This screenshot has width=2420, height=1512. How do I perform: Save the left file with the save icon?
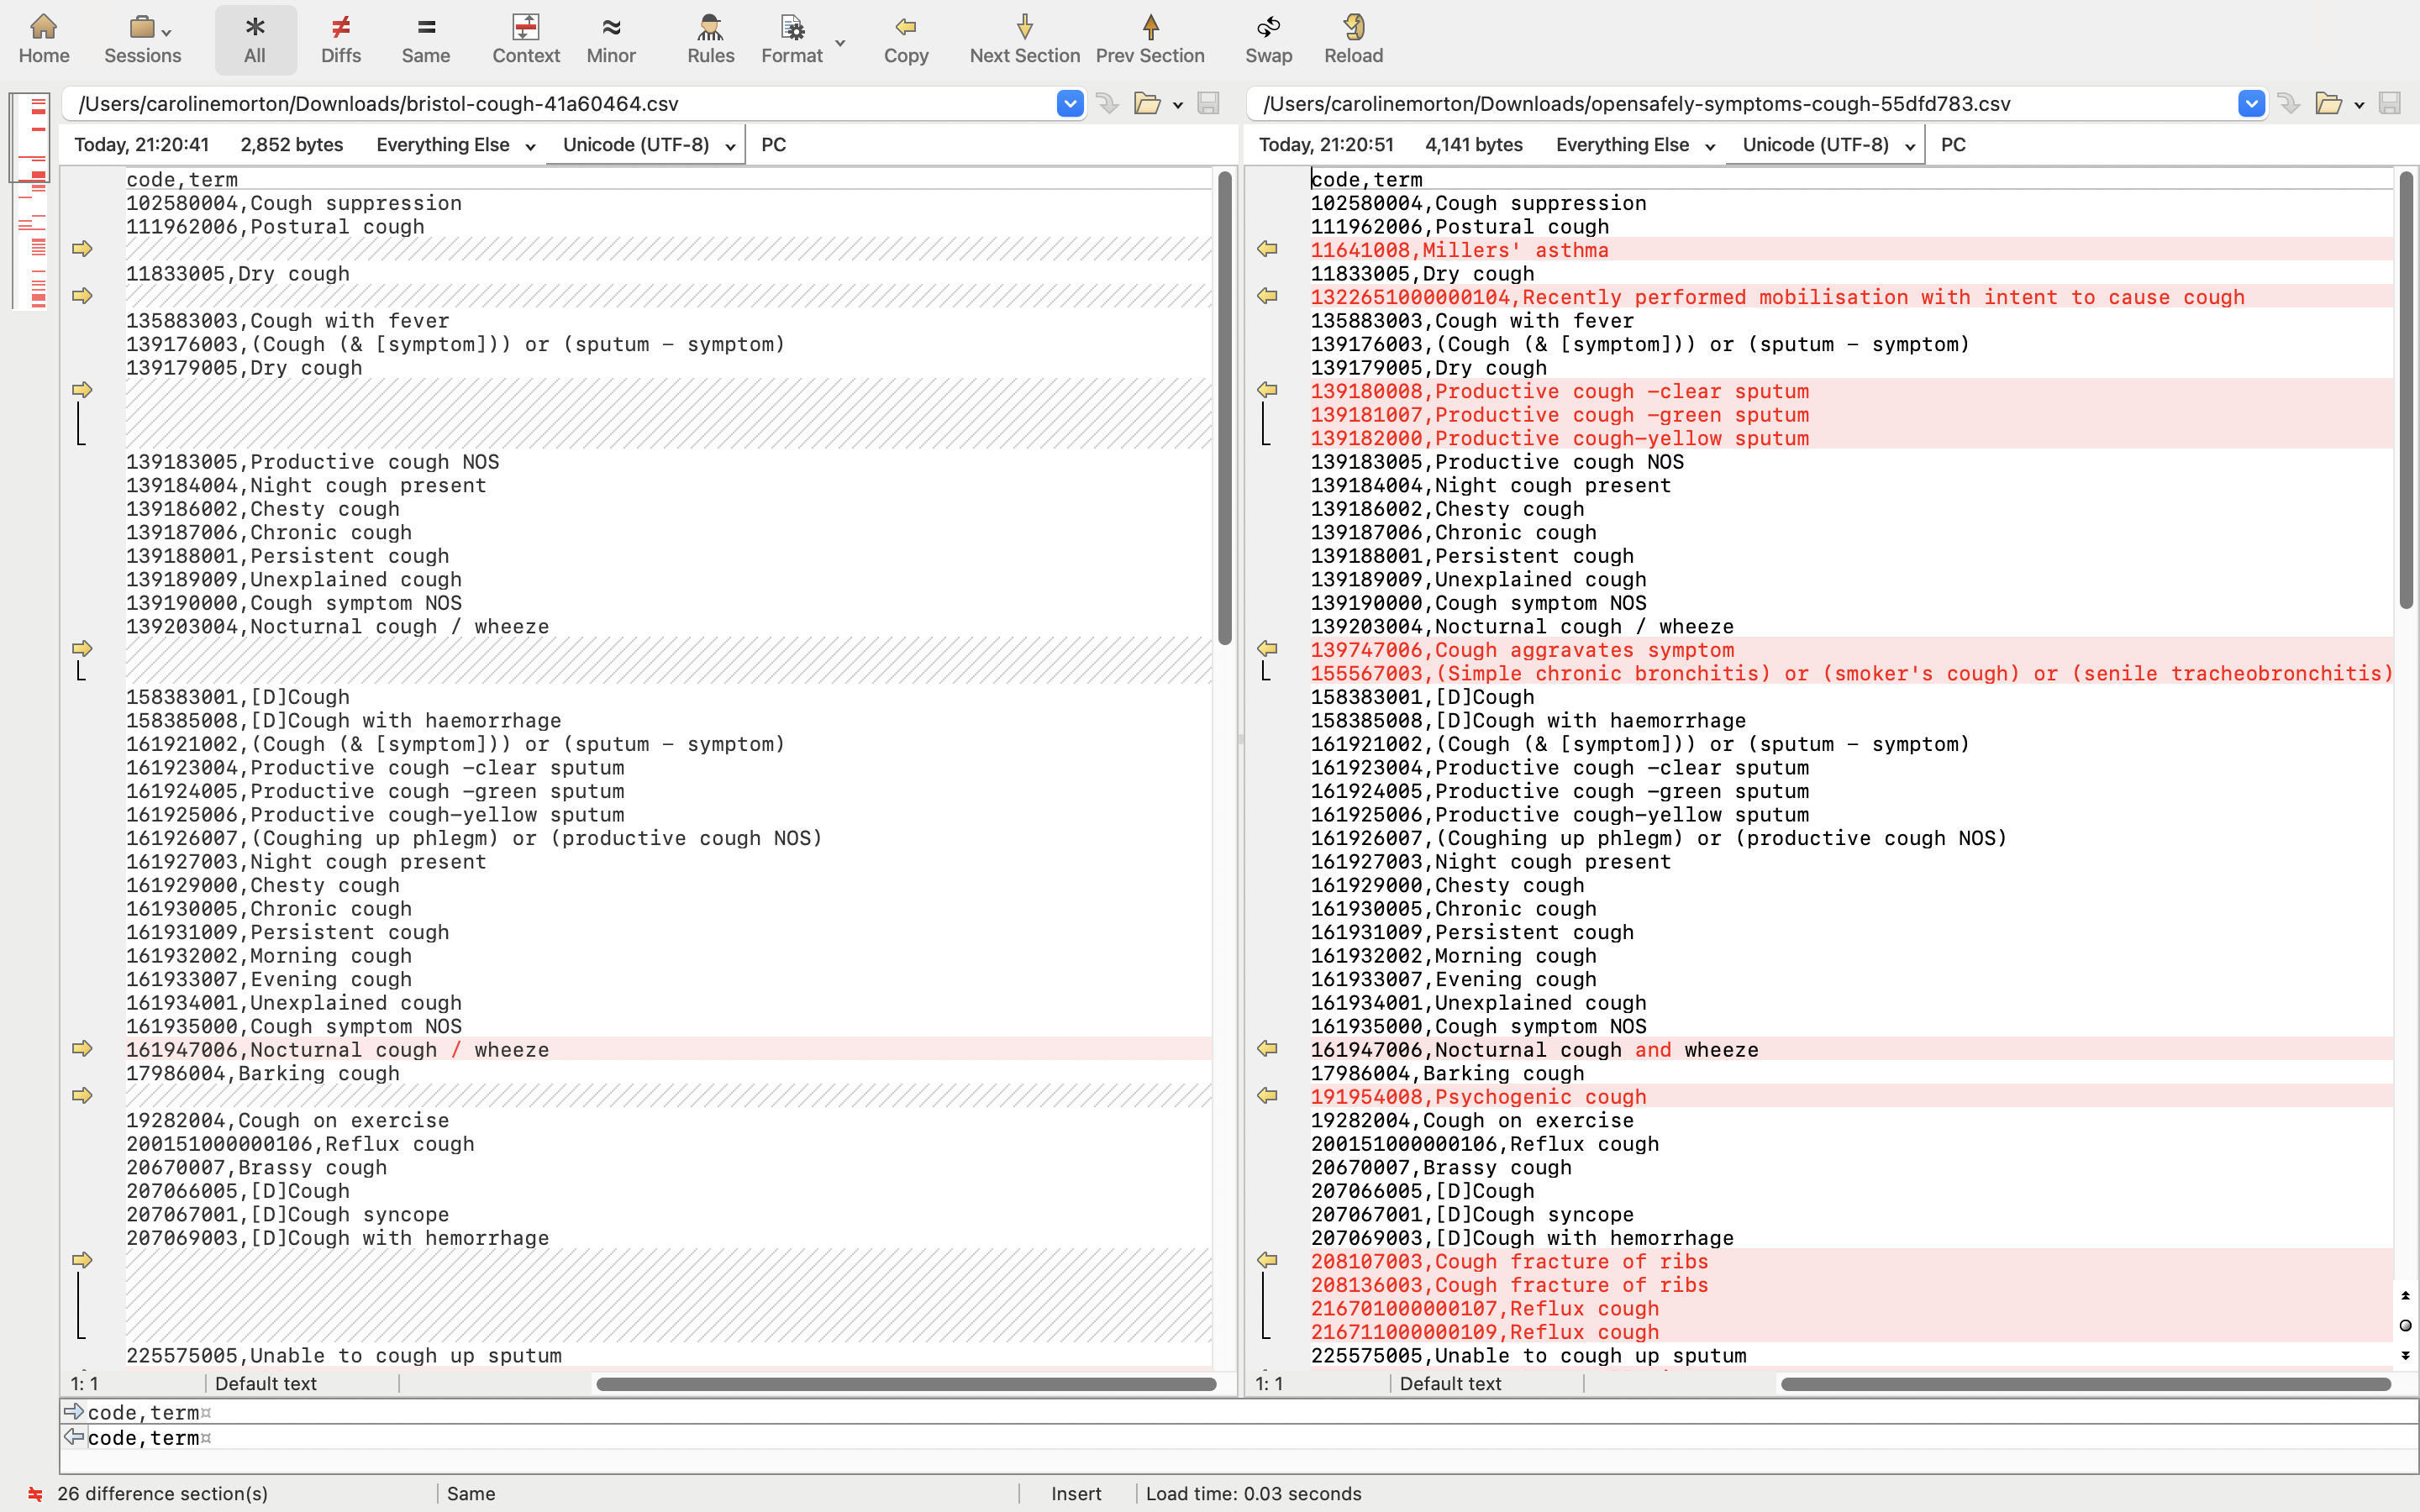pos(1208,103)
